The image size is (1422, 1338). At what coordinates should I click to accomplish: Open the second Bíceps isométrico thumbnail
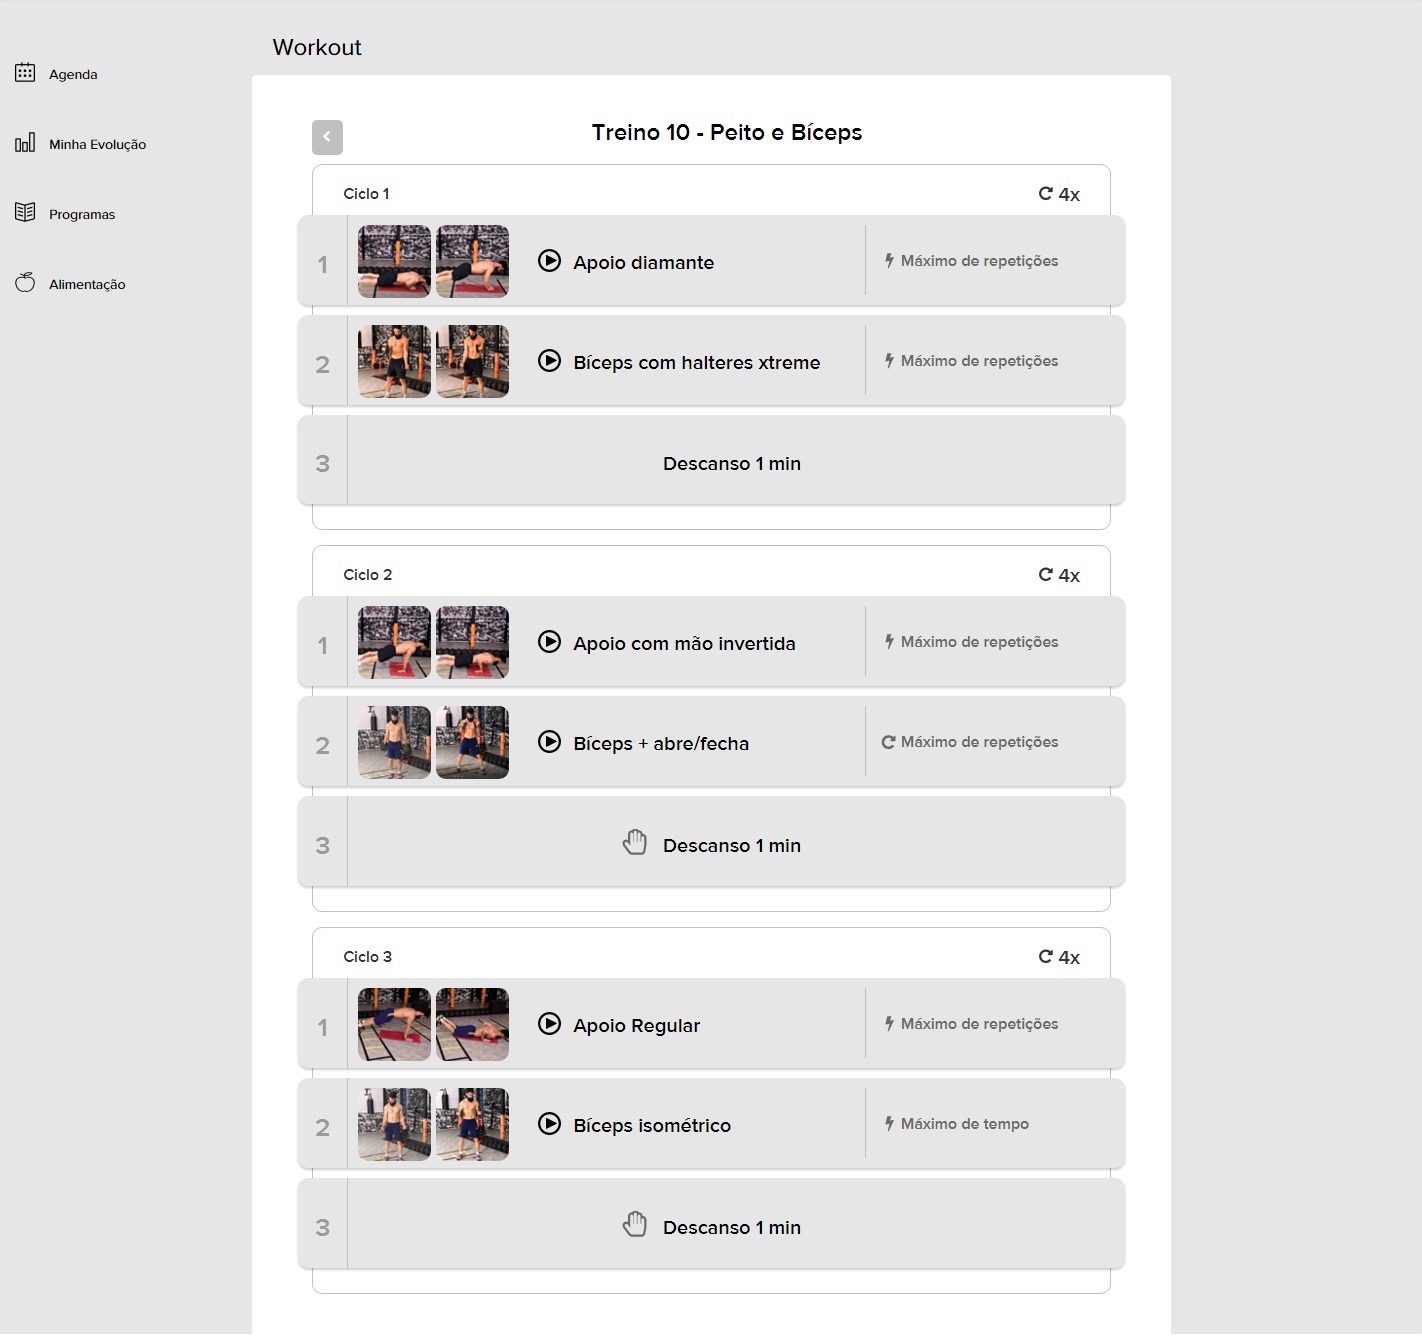pyautogui.click(x=472, y=1124)
